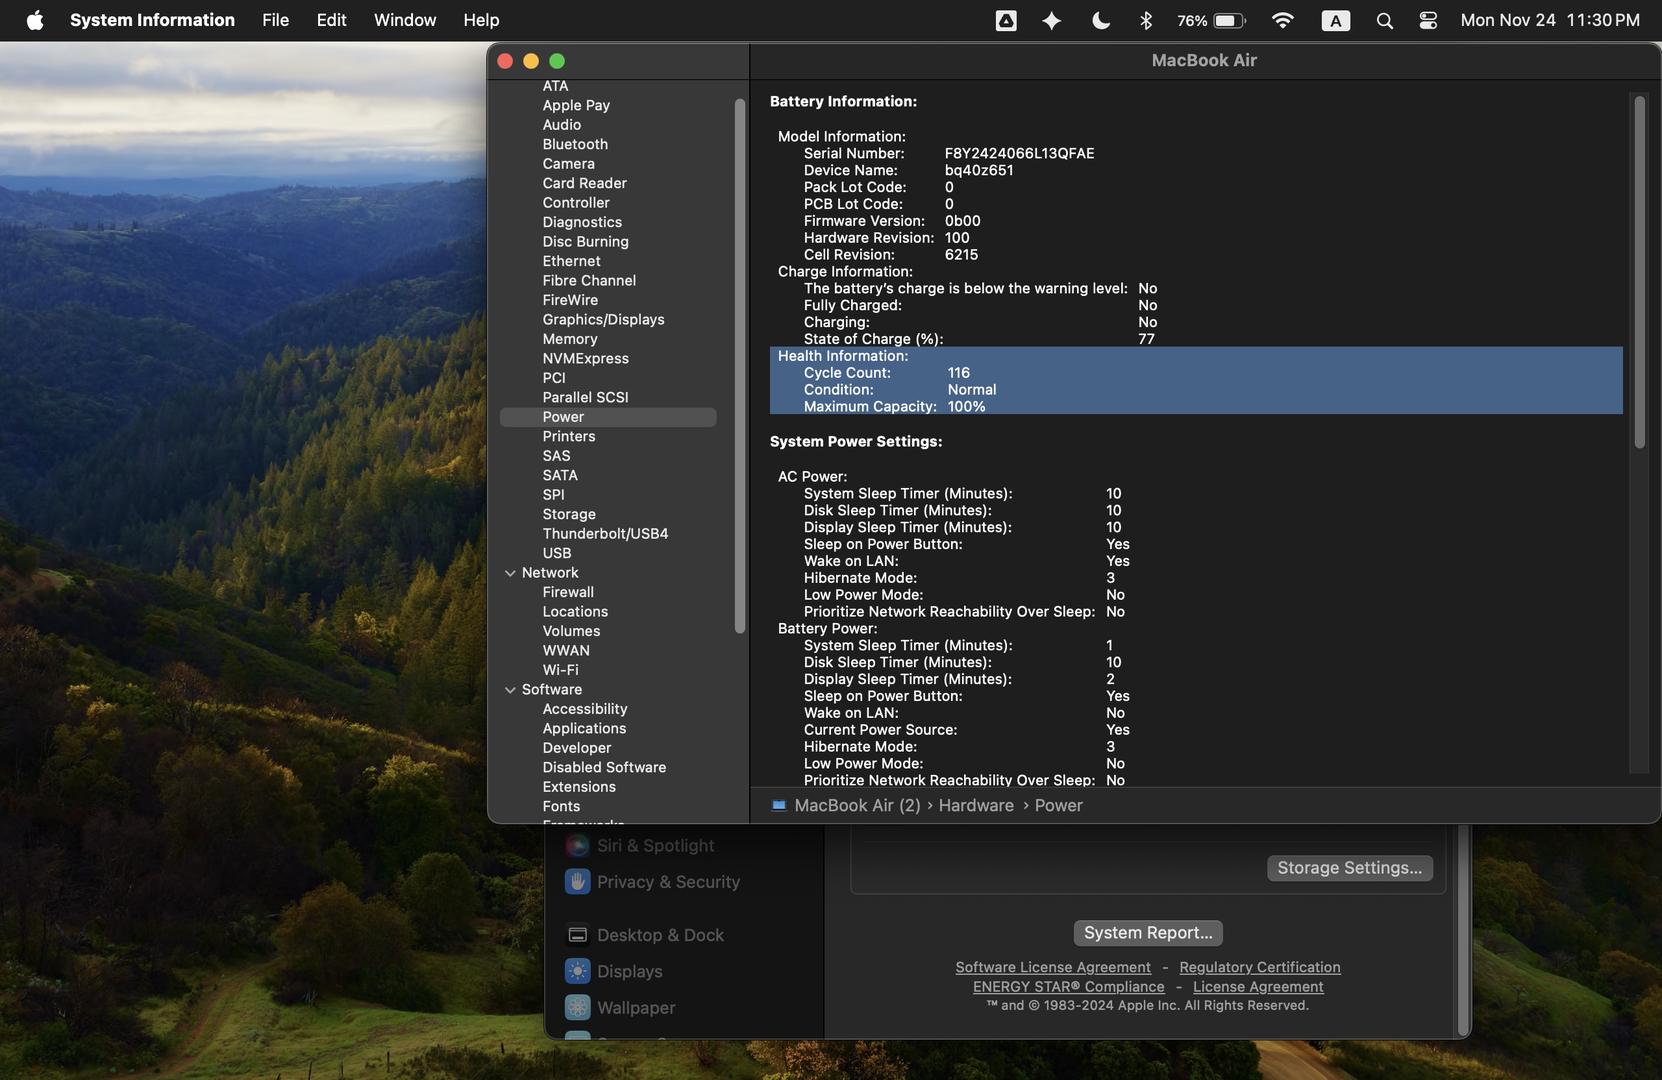
Task: Collapse the Software section chevron
Action: [x=510, y=690]
